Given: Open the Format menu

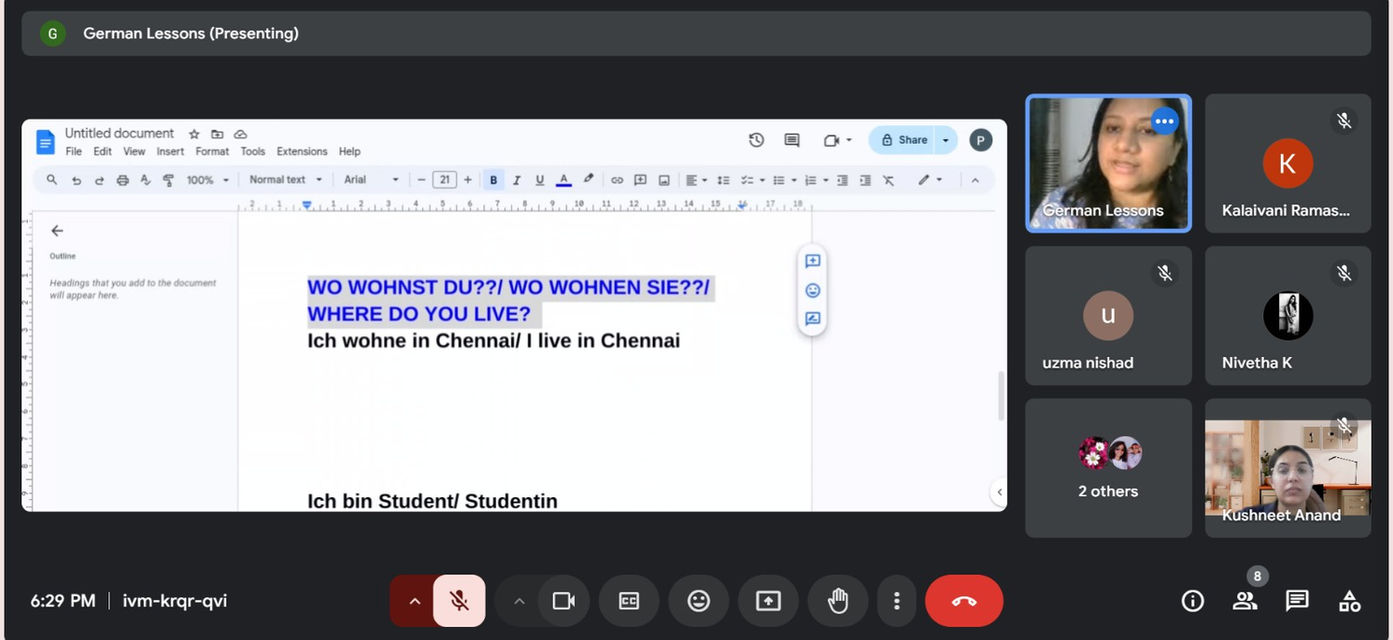Looking at the screenshot, I should 212,152.
